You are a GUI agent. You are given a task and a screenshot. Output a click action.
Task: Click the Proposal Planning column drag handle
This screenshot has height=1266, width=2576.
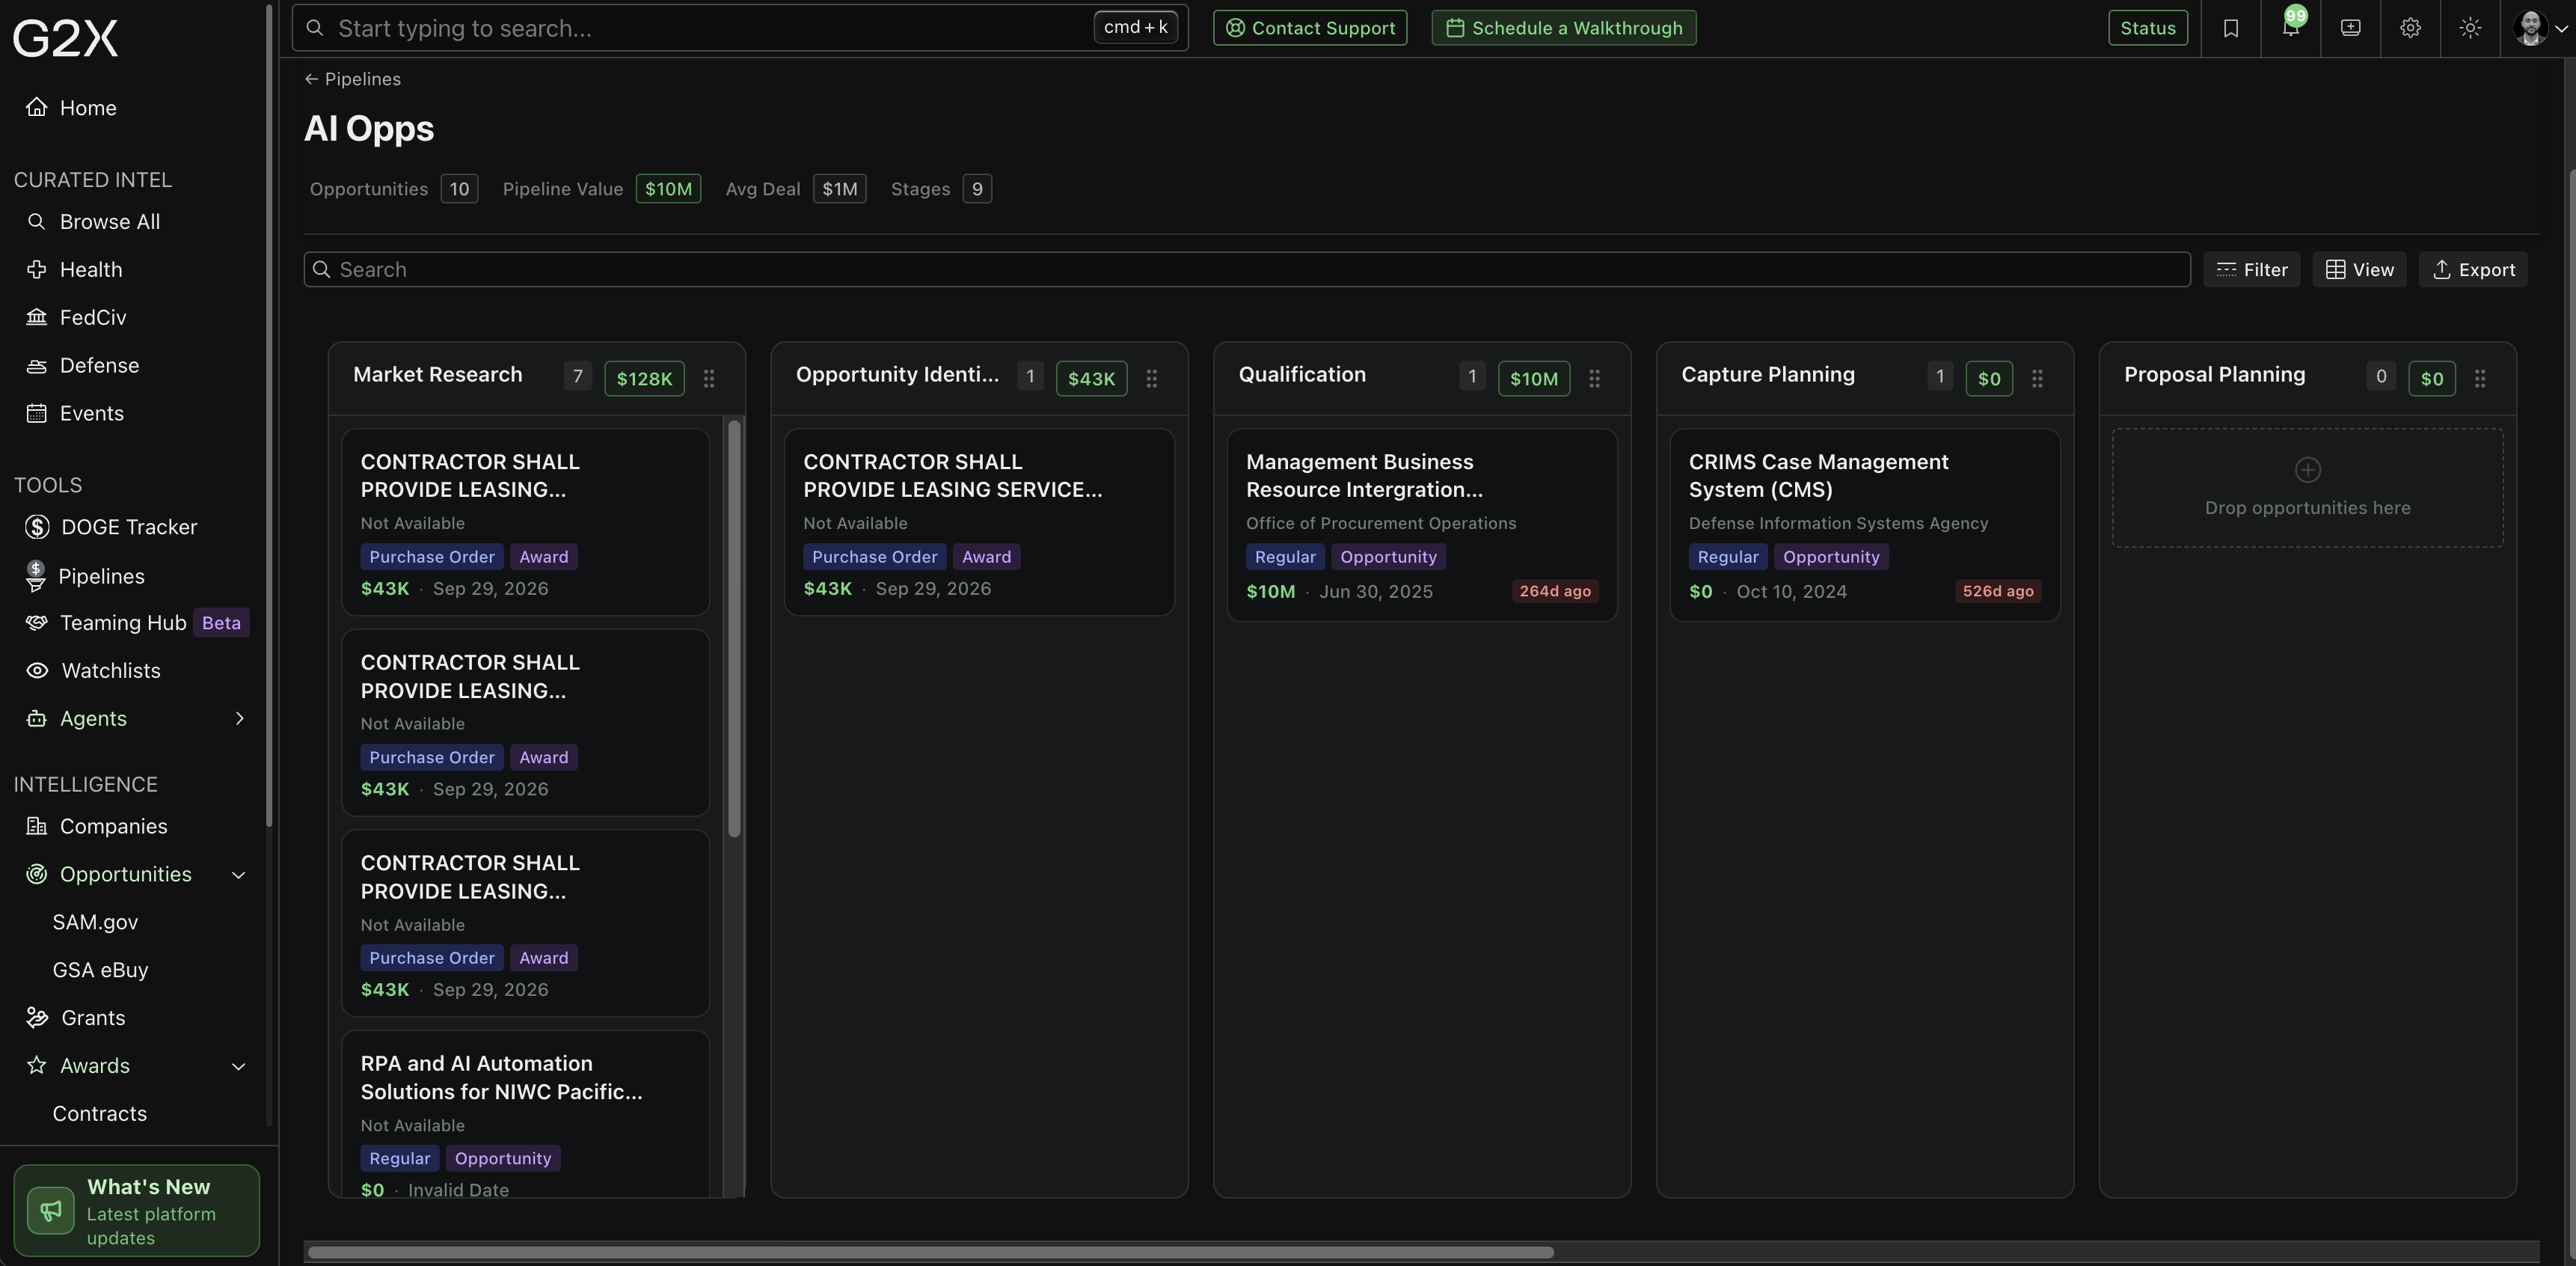click(x=2480, y=379)
